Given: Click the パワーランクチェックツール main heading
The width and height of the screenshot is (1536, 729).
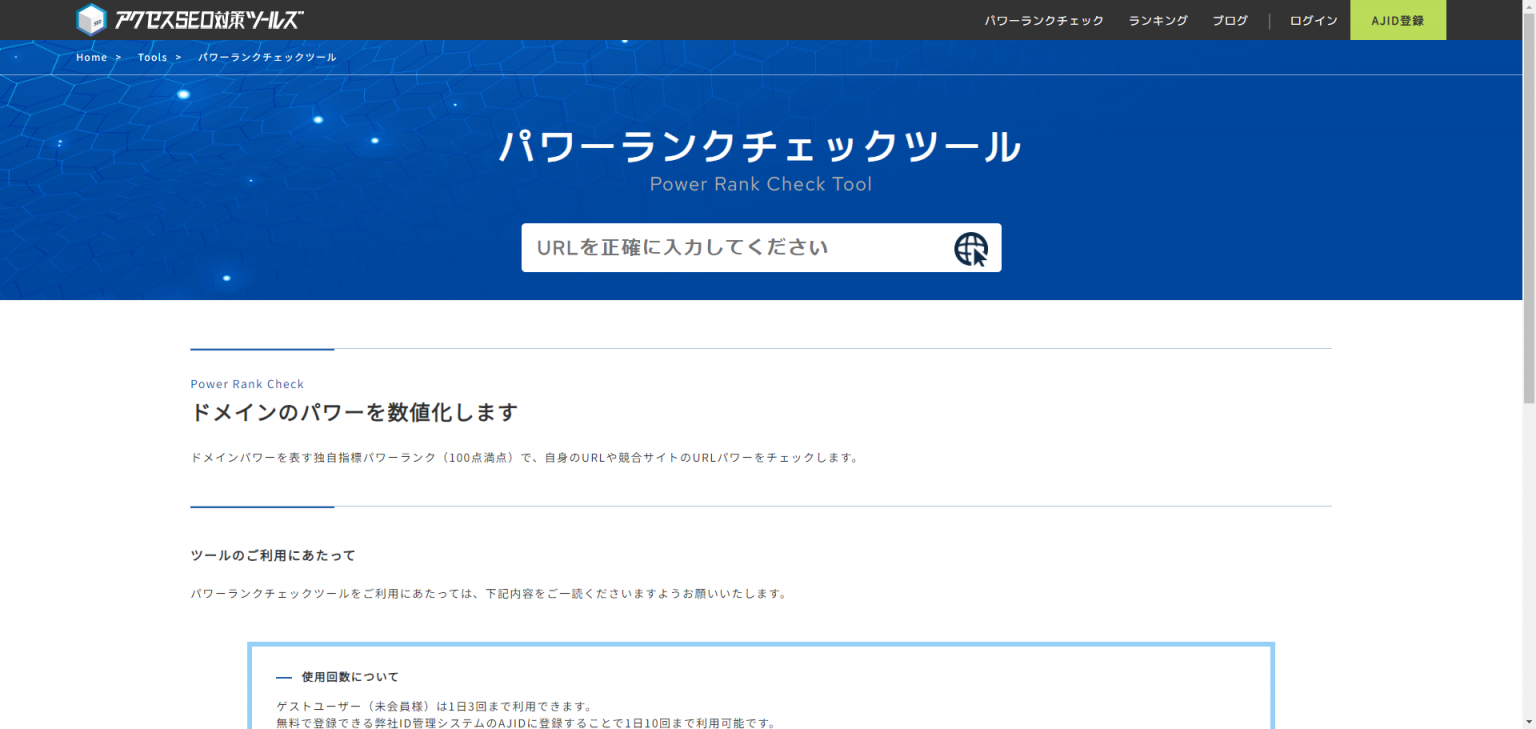Looking at the screenshot, I should click(760, 147).
